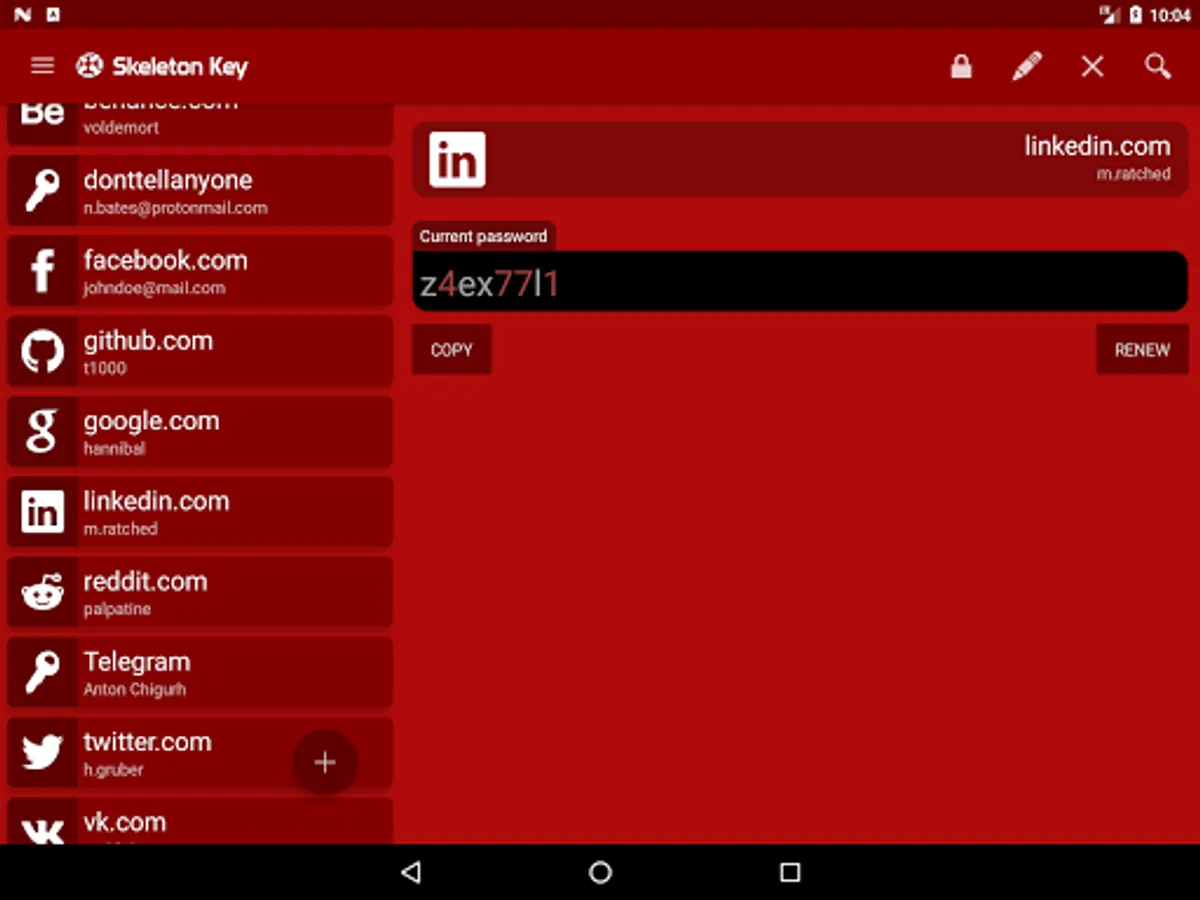Open the navigation drawer menu
The width and height of the screenshot is (1200, 900).
(x=42, y=66)
